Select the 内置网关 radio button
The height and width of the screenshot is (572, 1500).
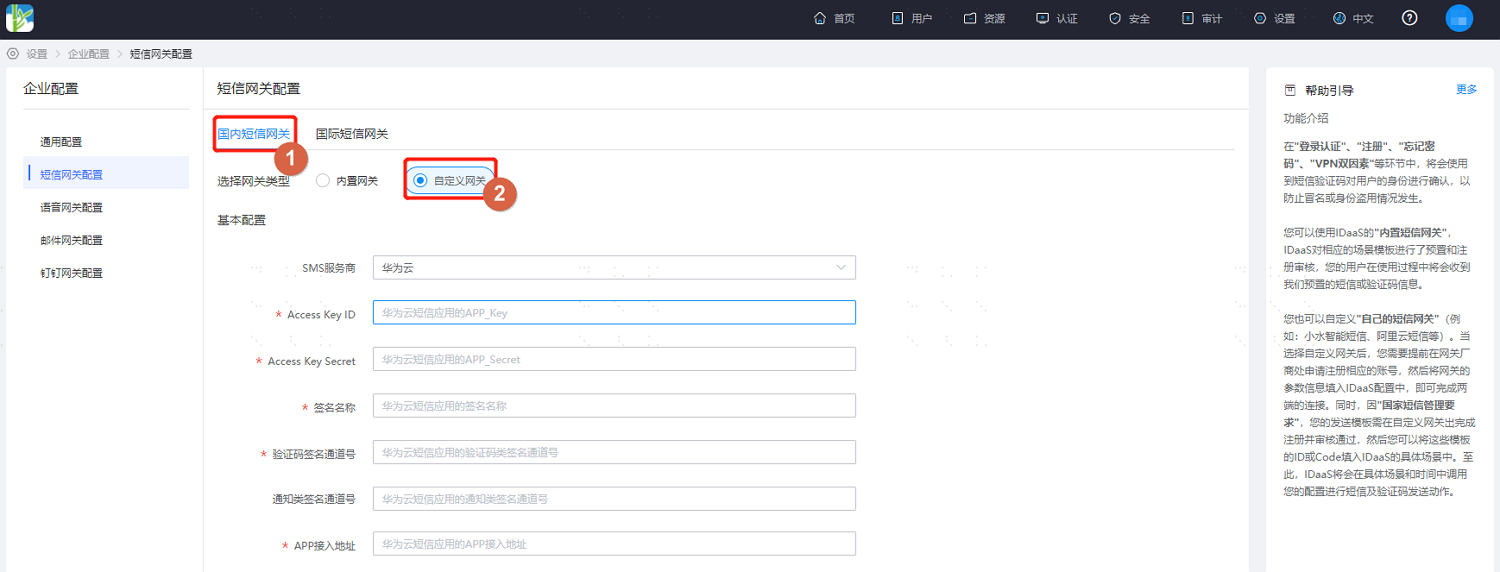point(322,181)
